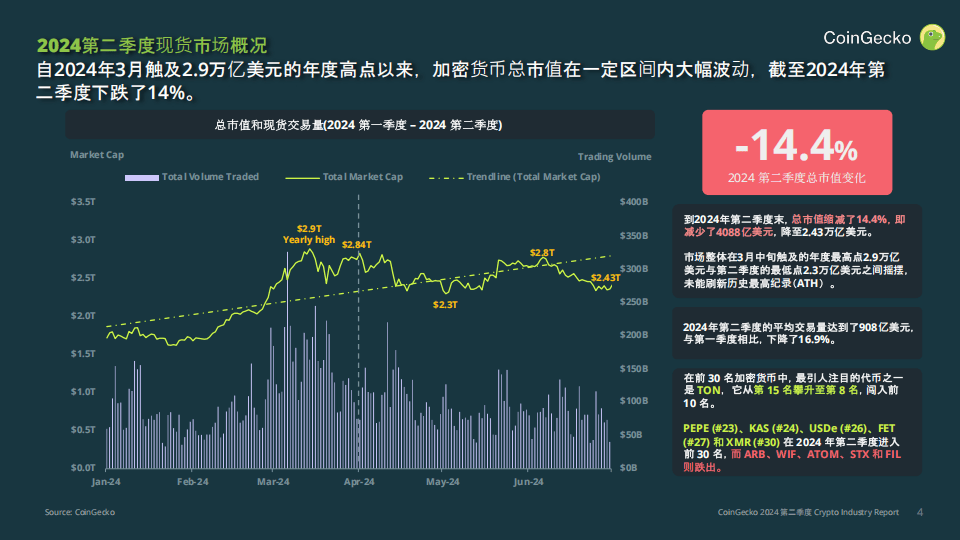Click the red 'ARB、WIF、ATOM、STX' text
The height and width of the screenshot is (540, 960).
click(806, 454)
